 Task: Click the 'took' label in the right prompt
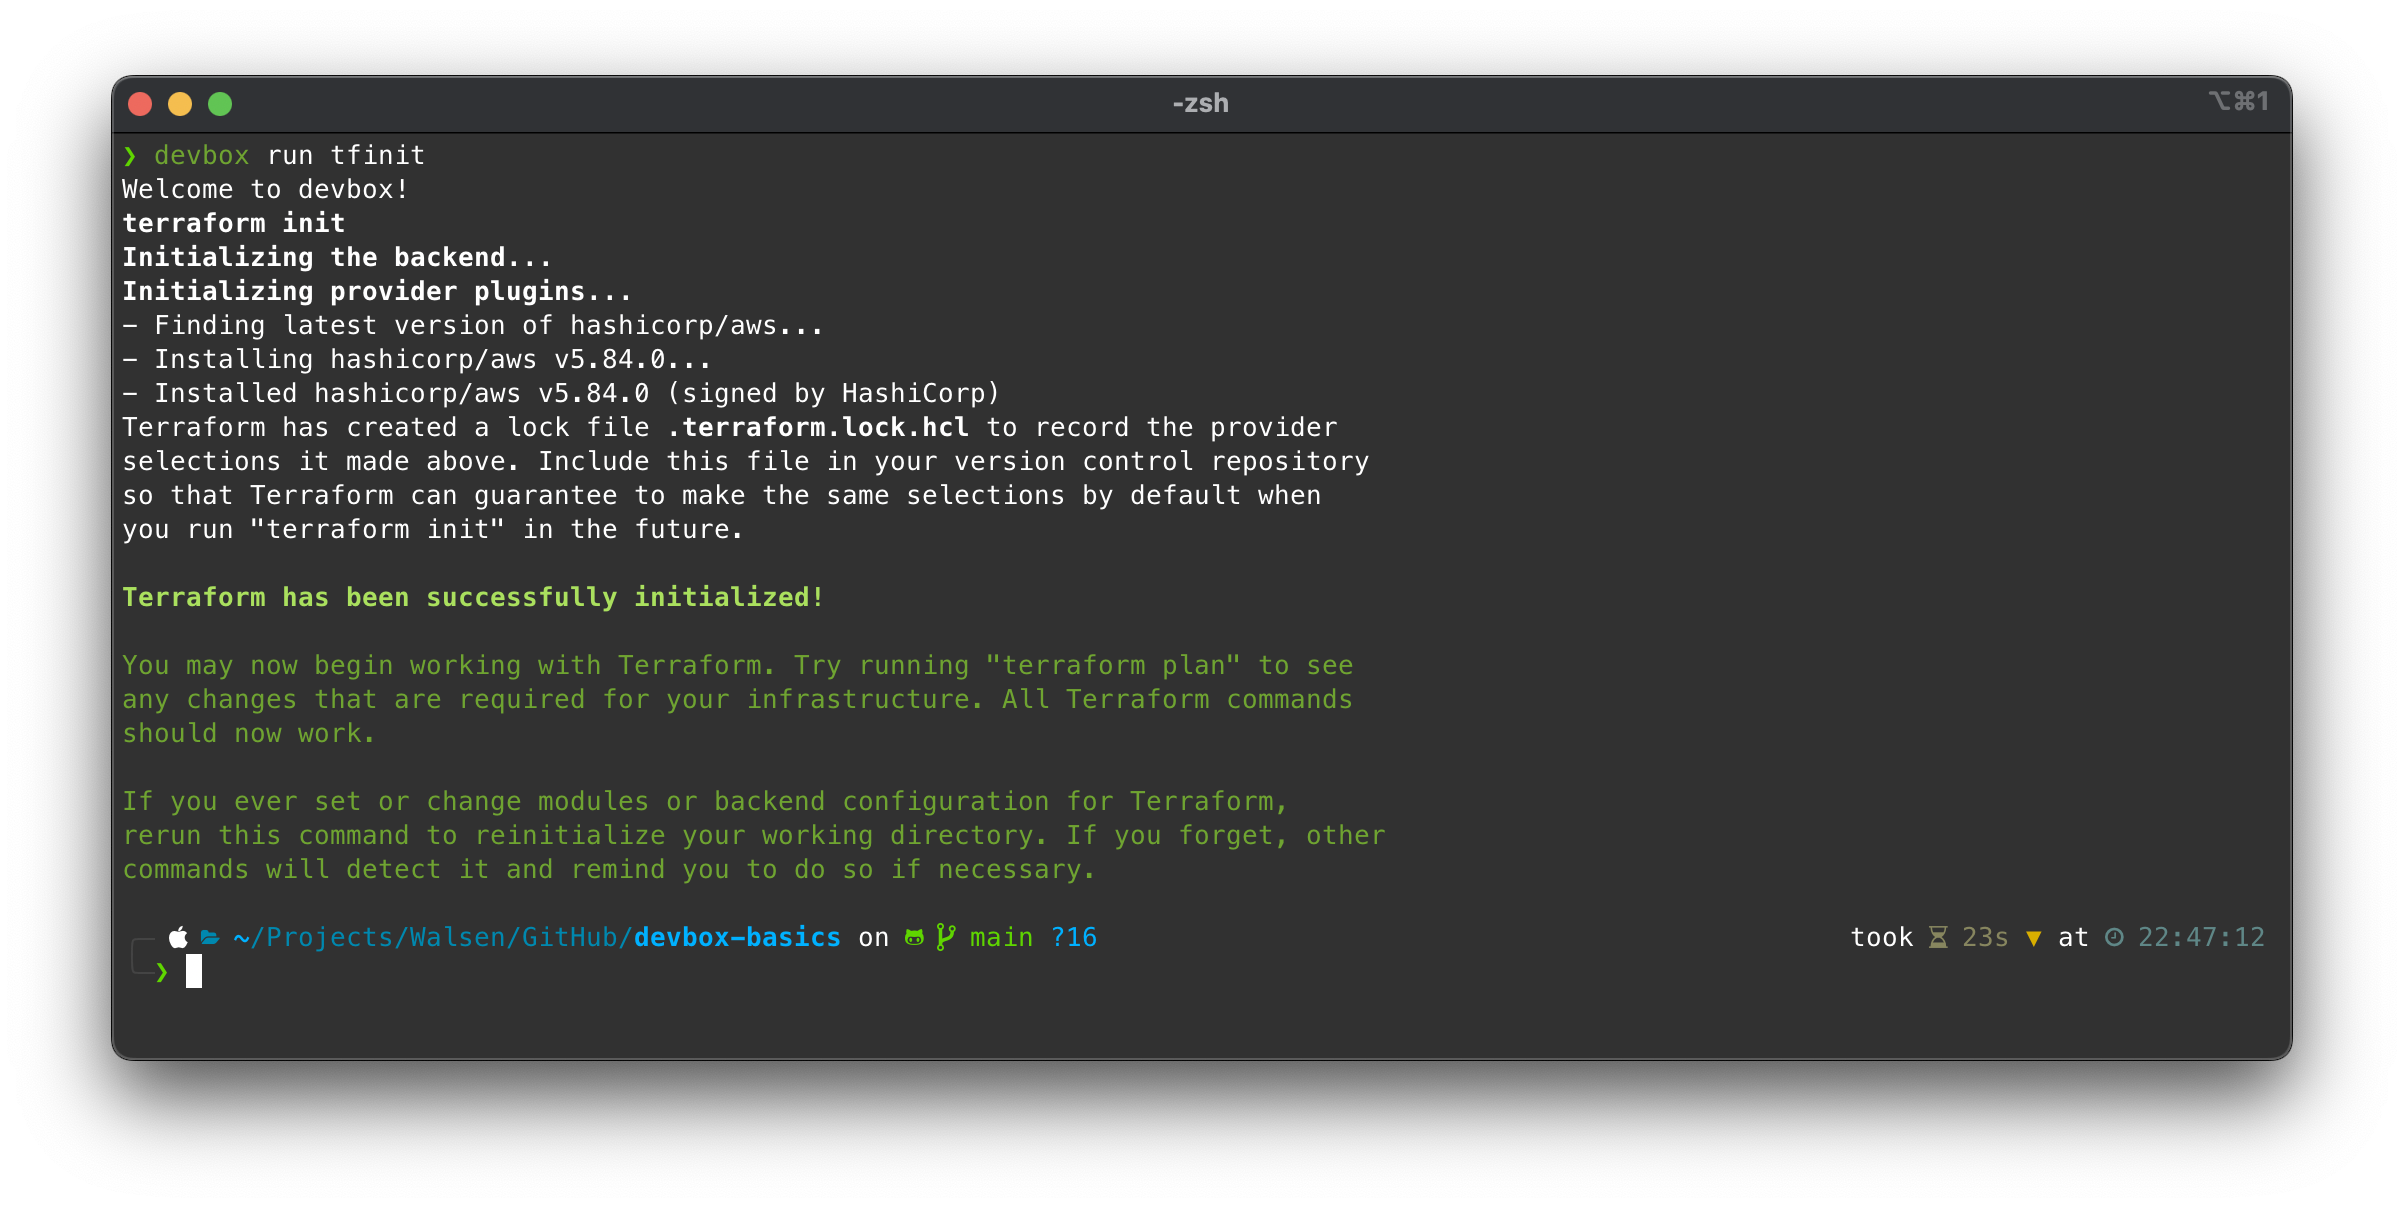1882,937
